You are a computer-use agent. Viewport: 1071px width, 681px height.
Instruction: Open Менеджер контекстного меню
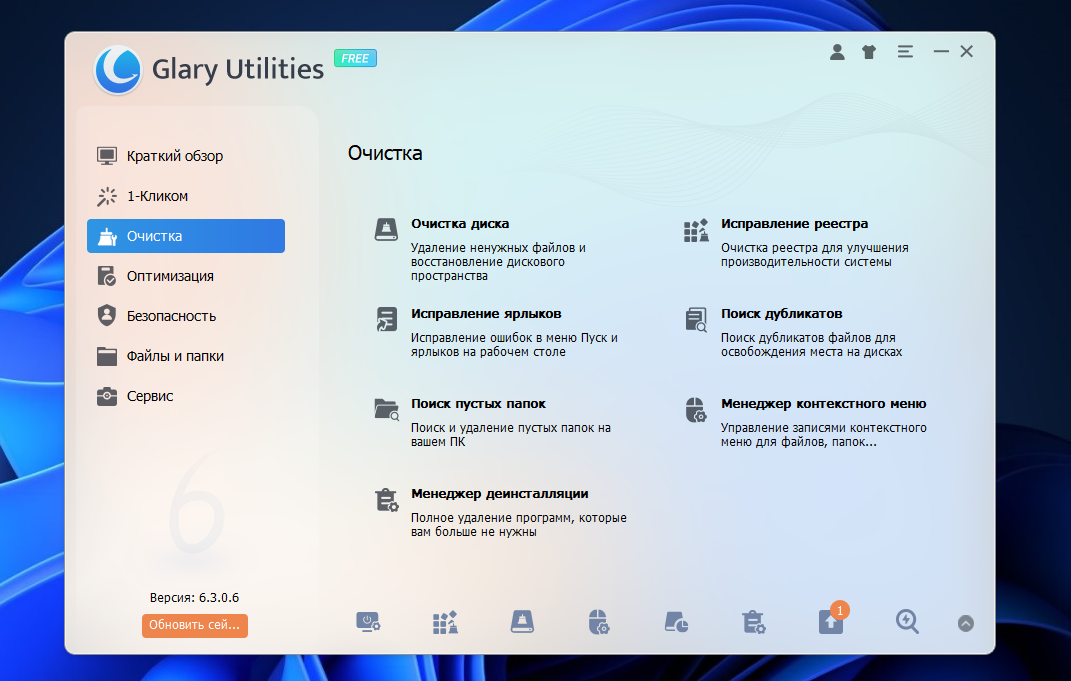(x=824, y=404)
